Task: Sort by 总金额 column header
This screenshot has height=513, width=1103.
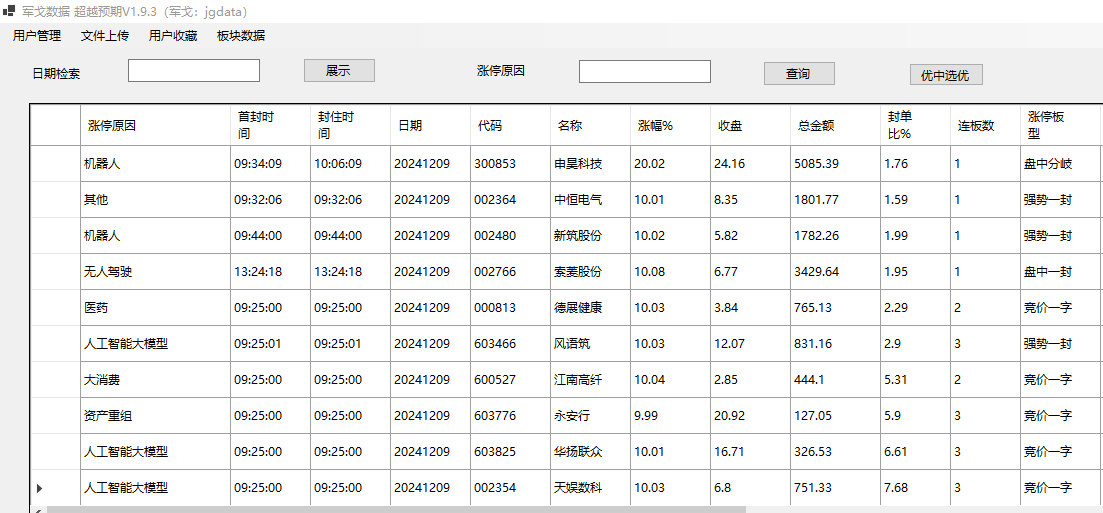Action: click(x=835, y=126)
